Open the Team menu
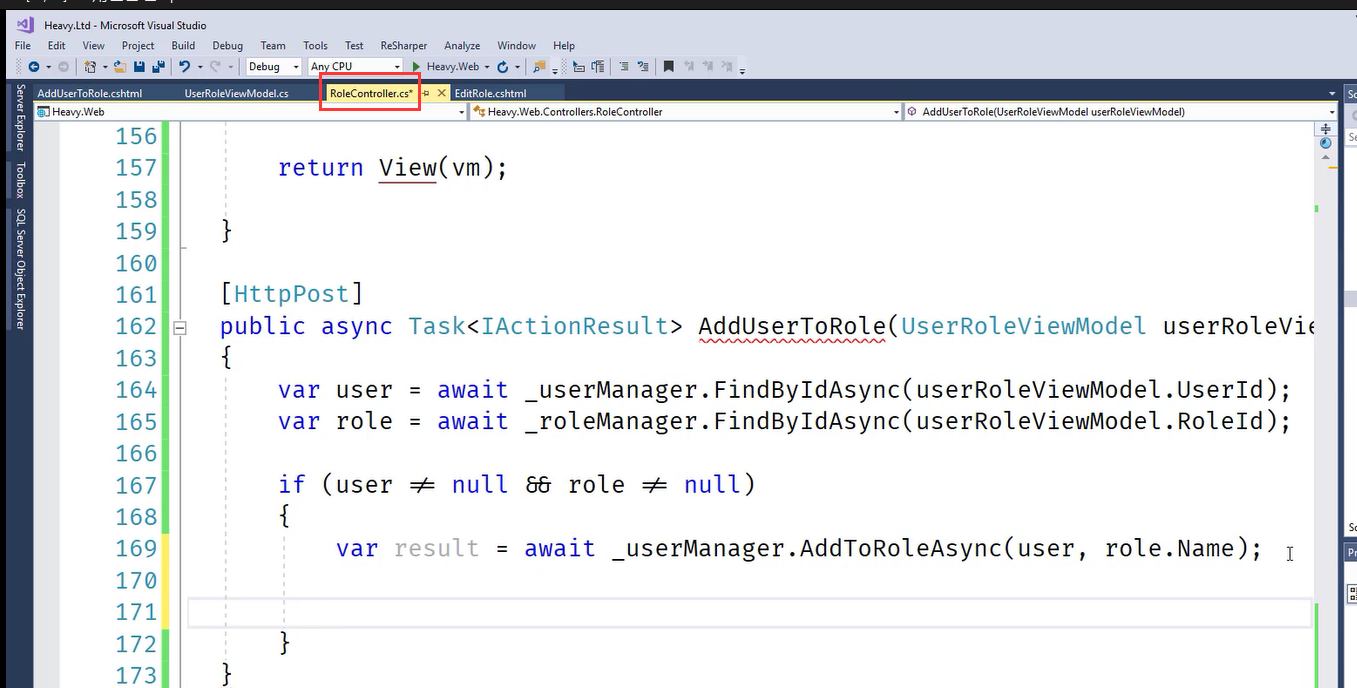1357x688 pixels. [x=273, y=45]
